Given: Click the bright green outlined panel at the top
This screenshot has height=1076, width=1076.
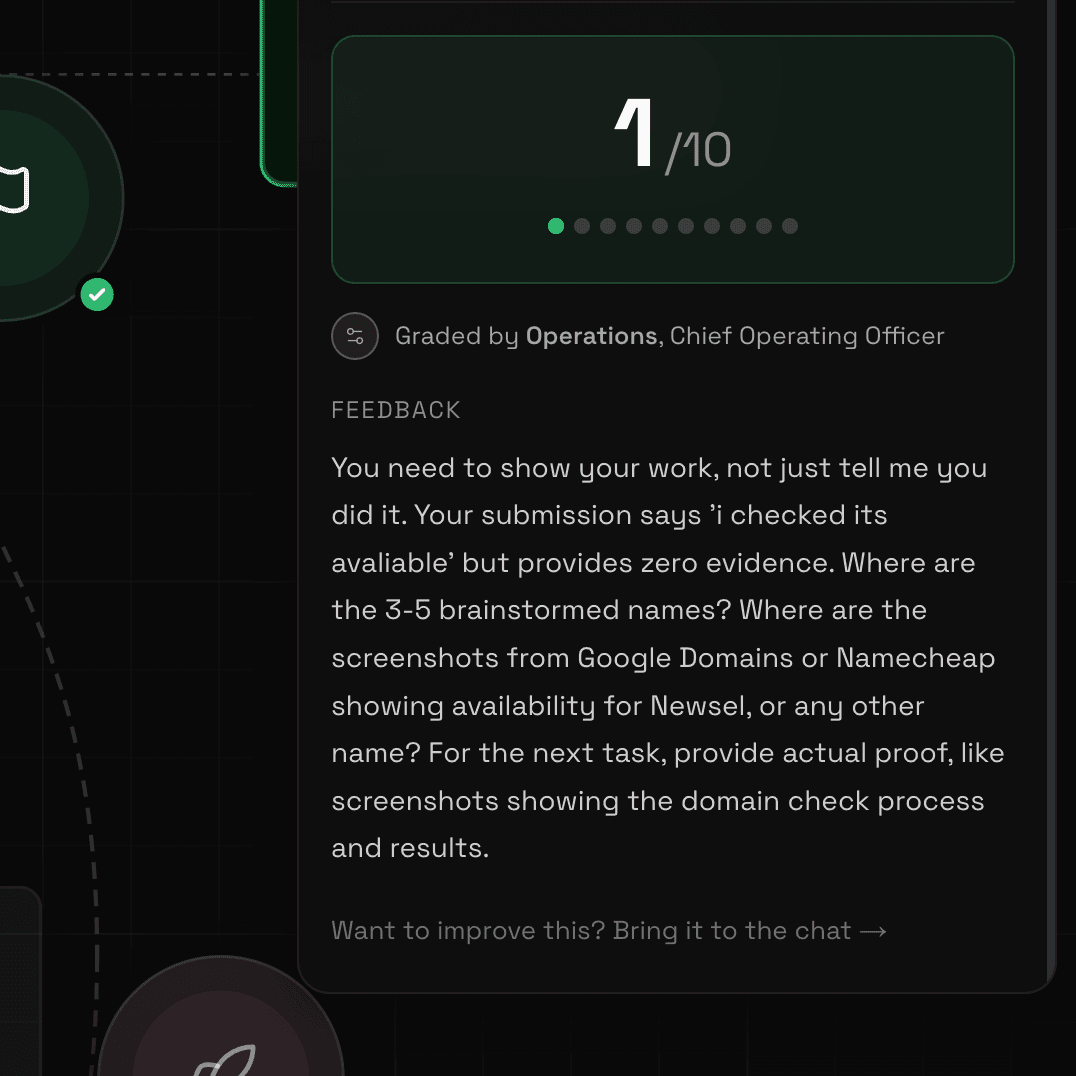Looking at the screenshot, I should 279,93.
